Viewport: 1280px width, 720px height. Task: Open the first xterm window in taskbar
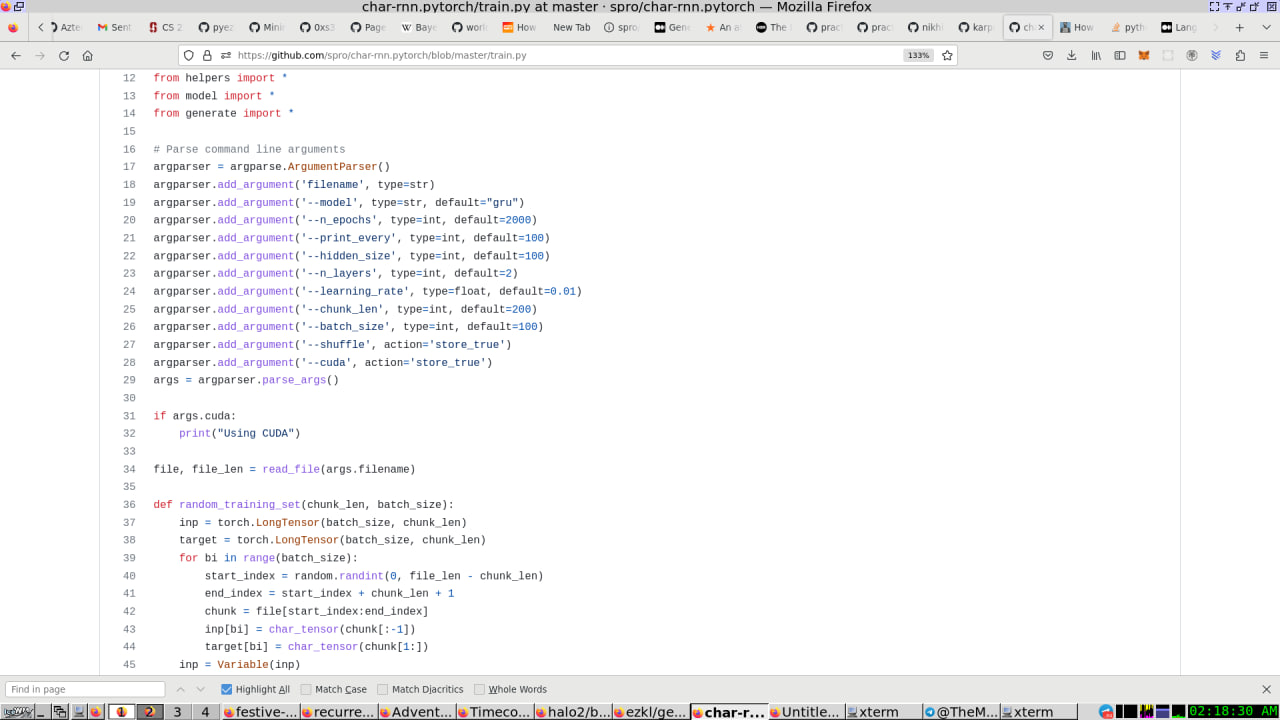(x=883, y=712)
